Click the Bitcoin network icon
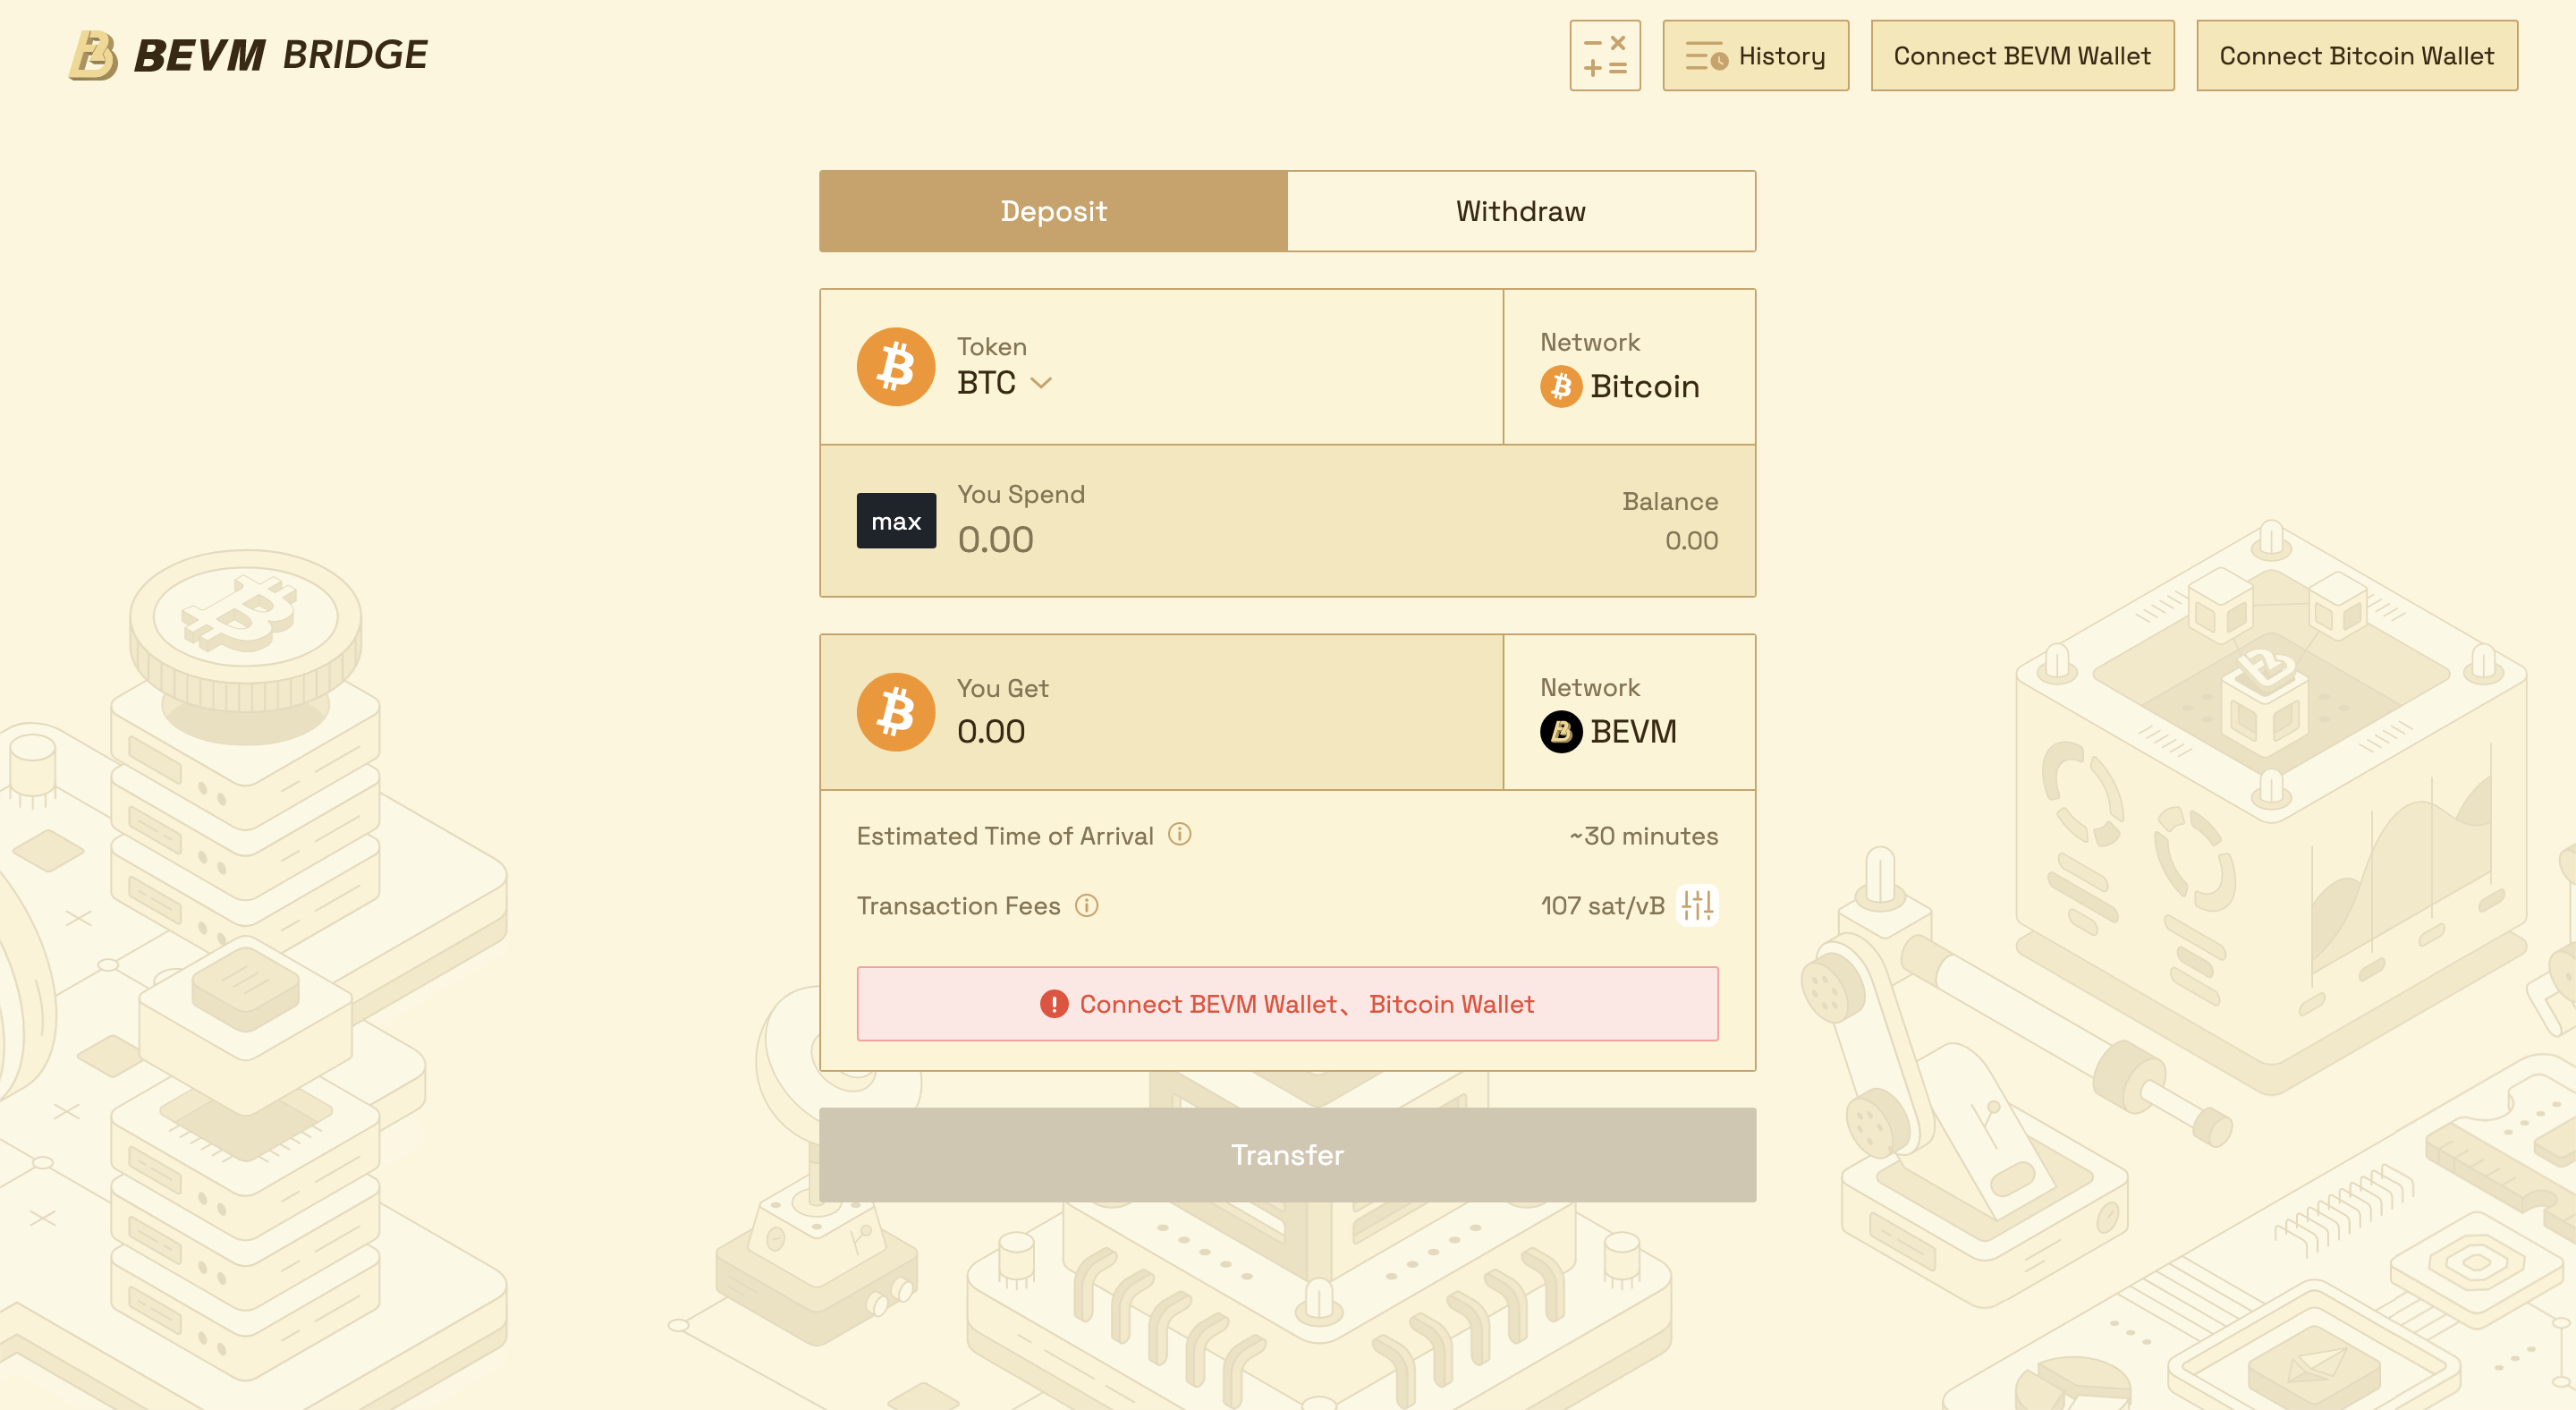The width and height of the screenshot is (2576, 1410). point(1560,386)
